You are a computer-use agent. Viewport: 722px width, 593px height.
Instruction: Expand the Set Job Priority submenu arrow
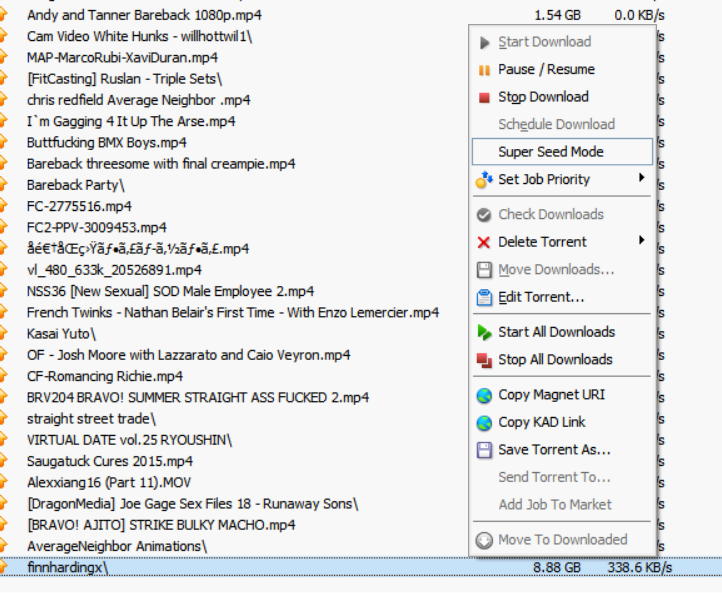click(x=641, y=179)
